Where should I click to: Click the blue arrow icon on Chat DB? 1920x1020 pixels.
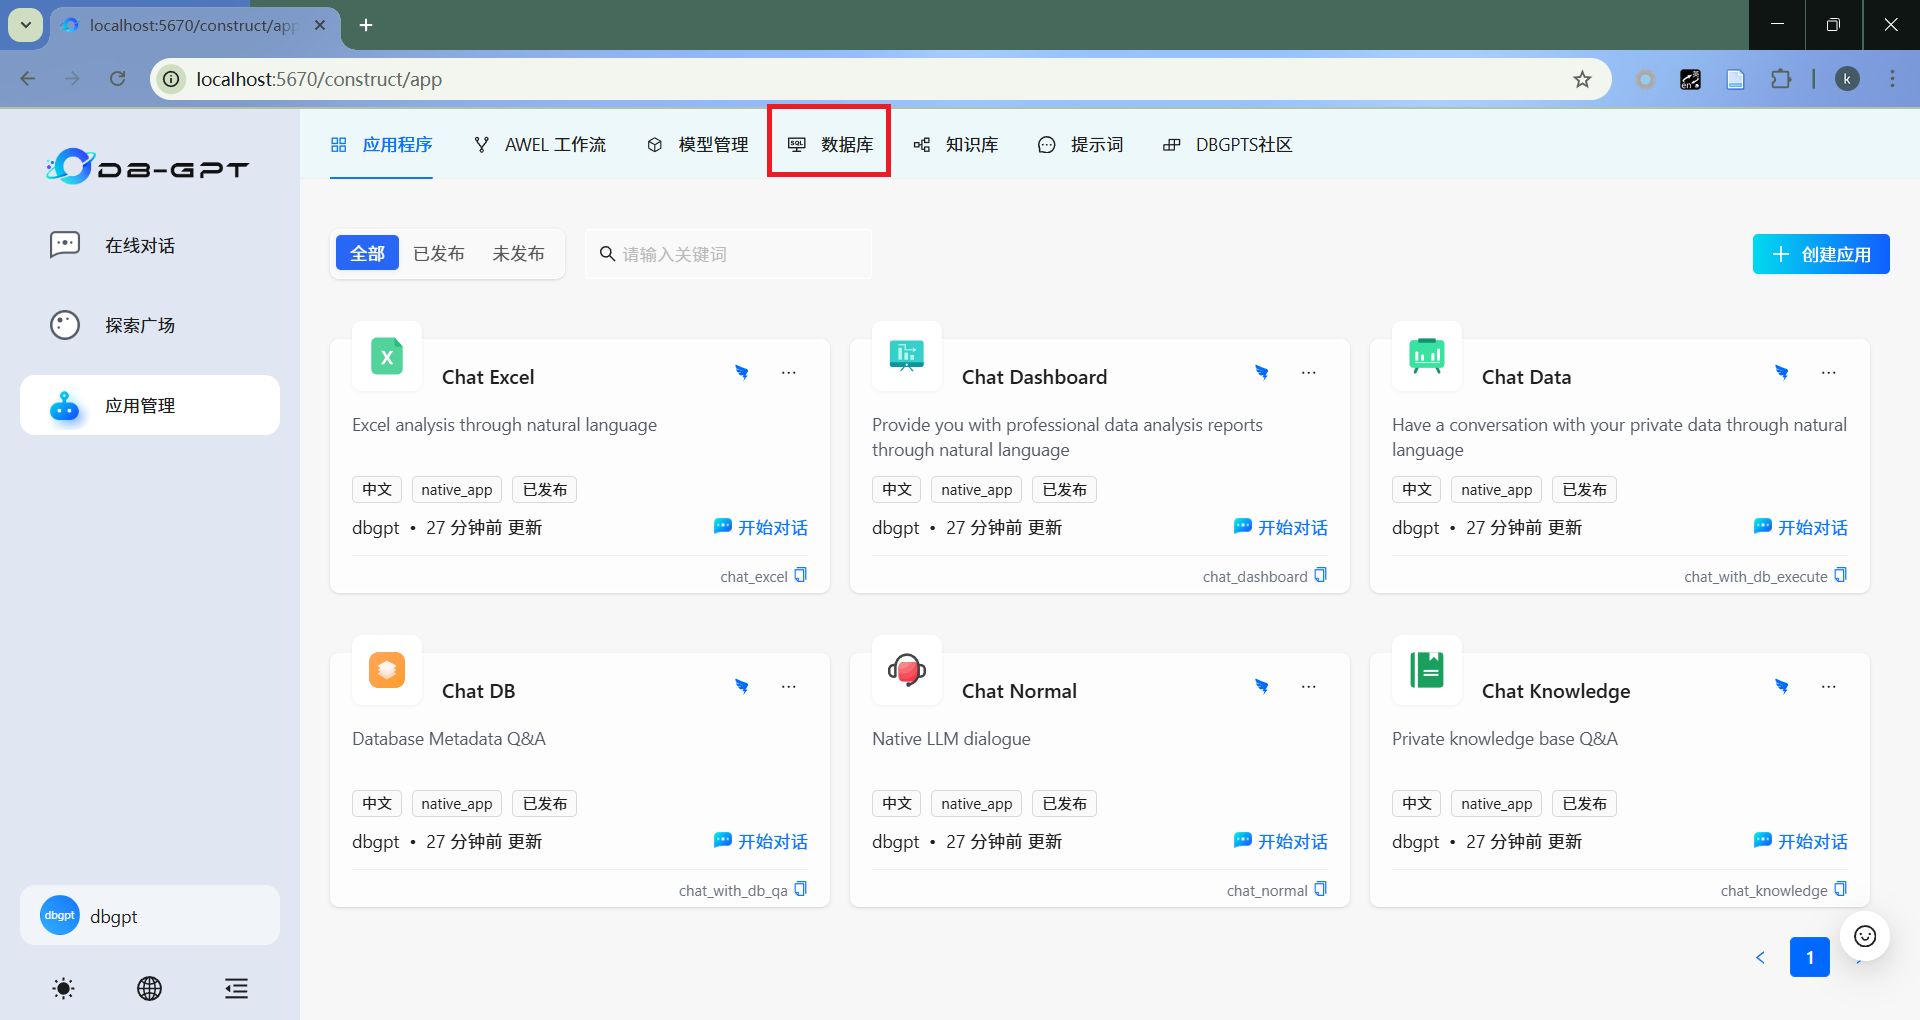click(741, 687)
